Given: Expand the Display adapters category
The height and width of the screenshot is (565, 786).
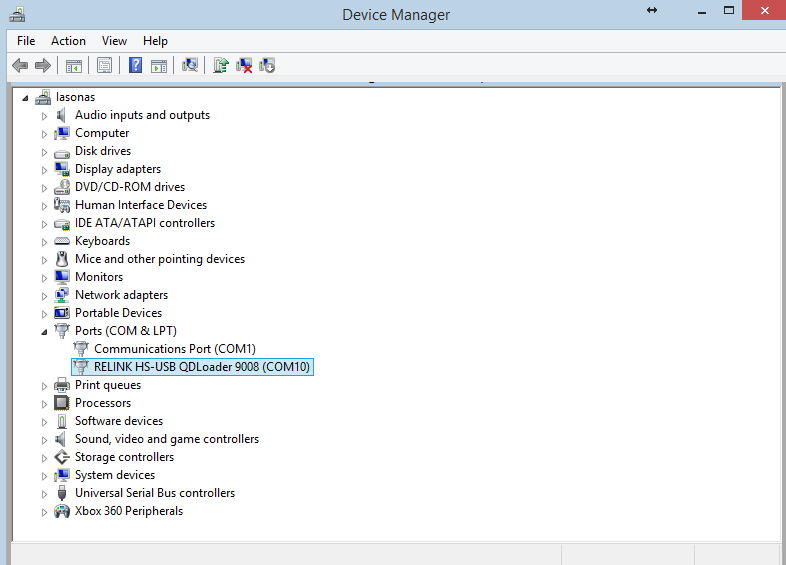Looking at the screenshot, I should pyautogui.click(x=44, y=170).
